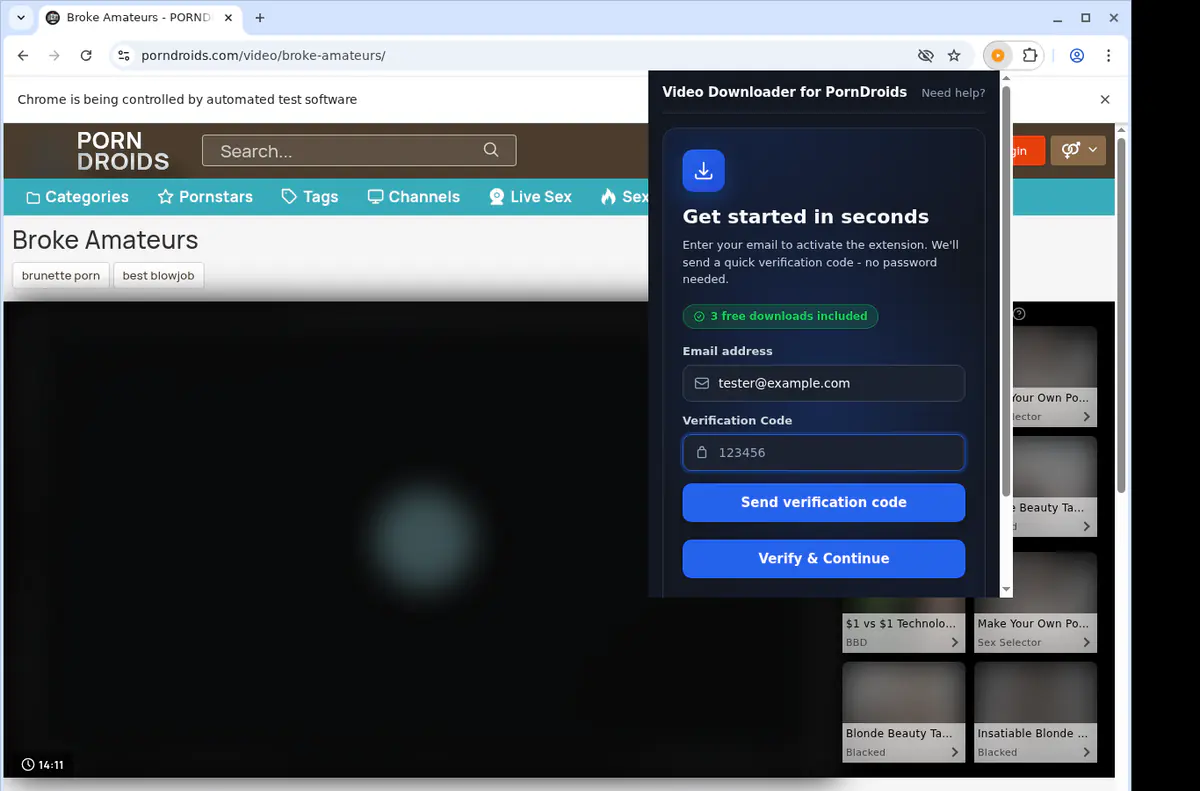Click the 'best blowjob' tag
This screenshot has width=1200, height=791.
[x=159, y=276]
